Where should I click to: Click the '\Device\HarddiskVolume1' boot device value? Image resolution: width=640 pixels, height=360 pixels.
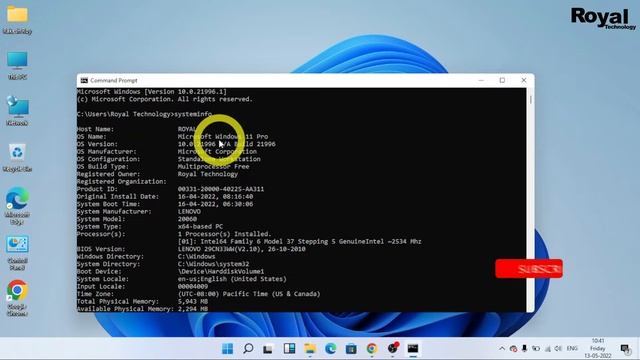coord(221,271)
